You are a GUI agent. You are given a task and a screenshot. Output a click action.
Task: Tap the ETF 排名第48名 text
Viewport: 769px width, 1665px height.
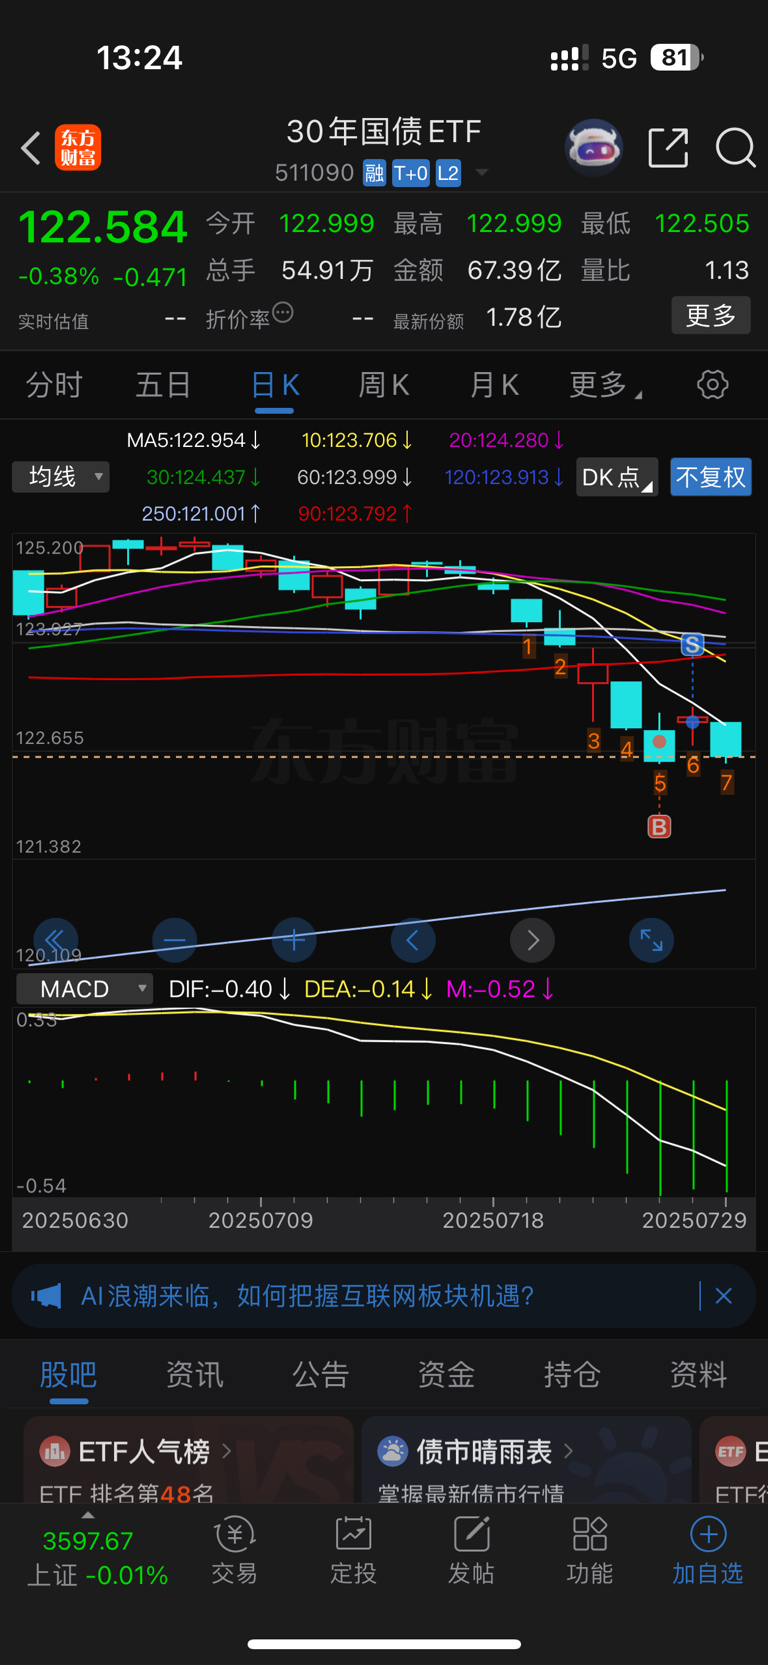point(127,1494)
